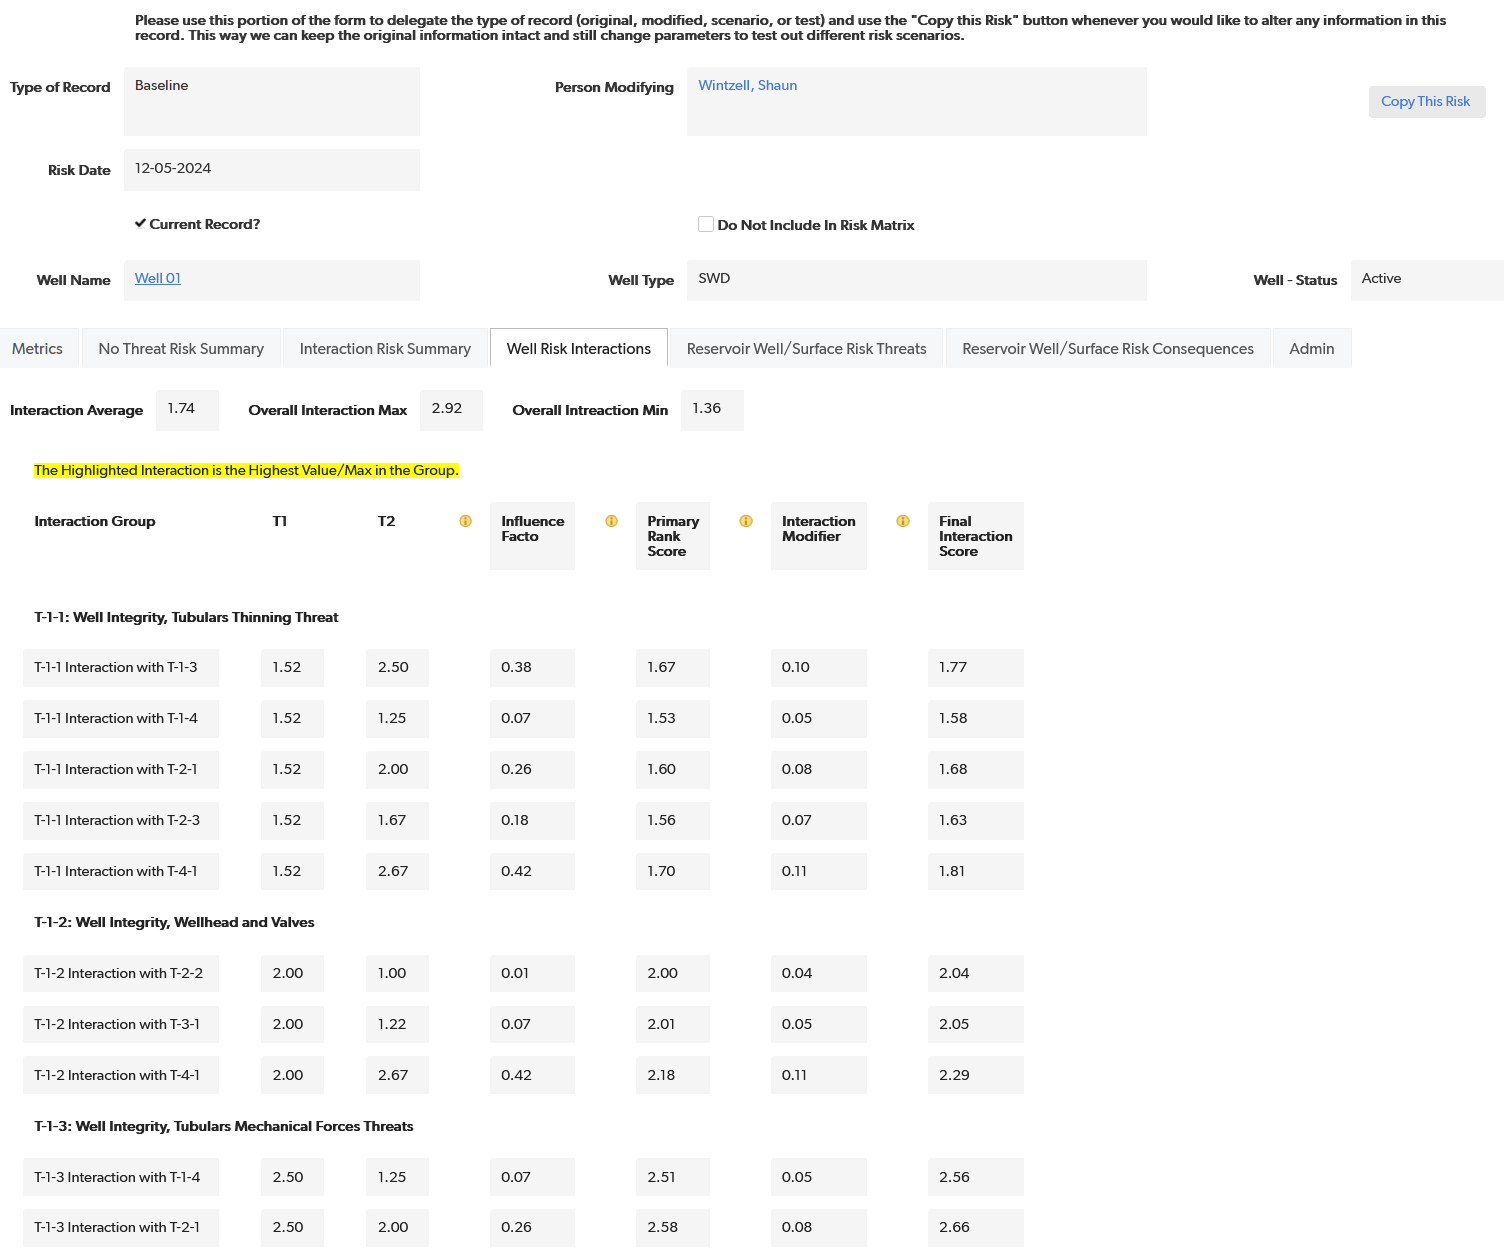
Task: Click info icon just before Primary Rank Score
Action: 611,521
